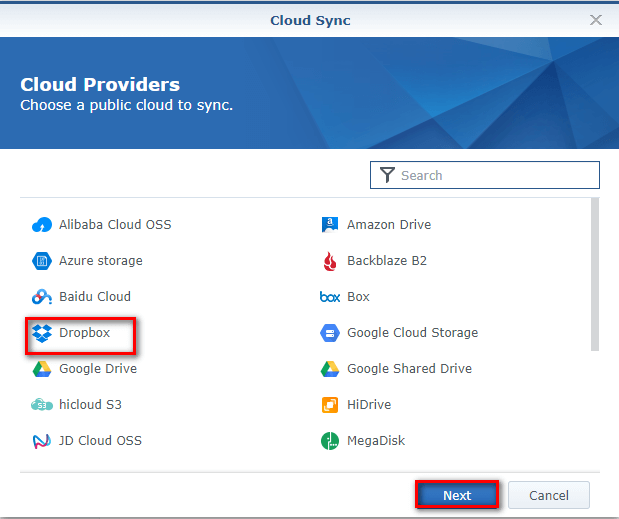Image resolution: width=619 pixels, height=519 pixels.
Task: Click the filter funnel icon in search
Action: (x=387, y=176)
